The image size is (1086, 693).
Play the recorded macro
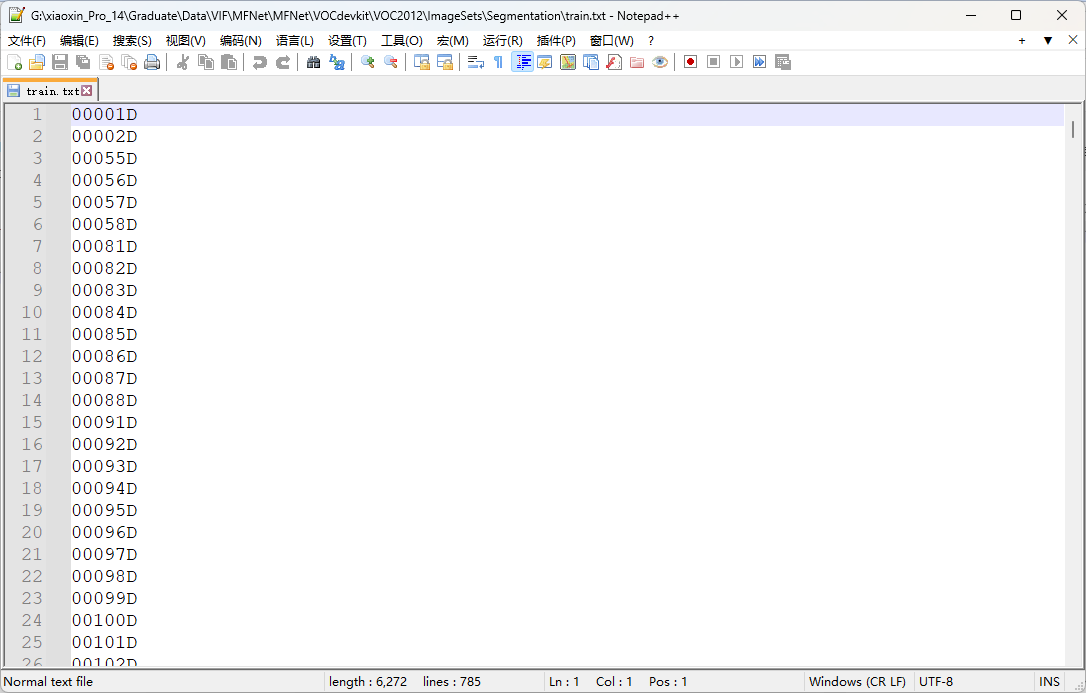point(736,62)
